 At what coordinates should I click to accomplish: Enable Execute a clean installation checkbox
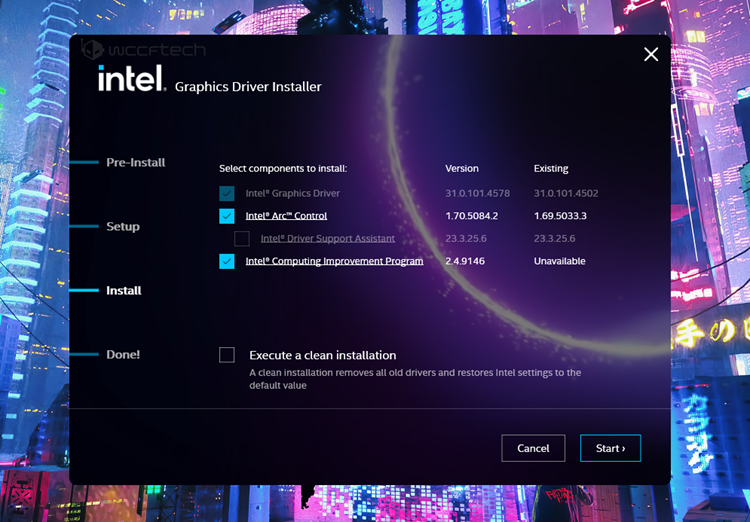coord(227,355)
